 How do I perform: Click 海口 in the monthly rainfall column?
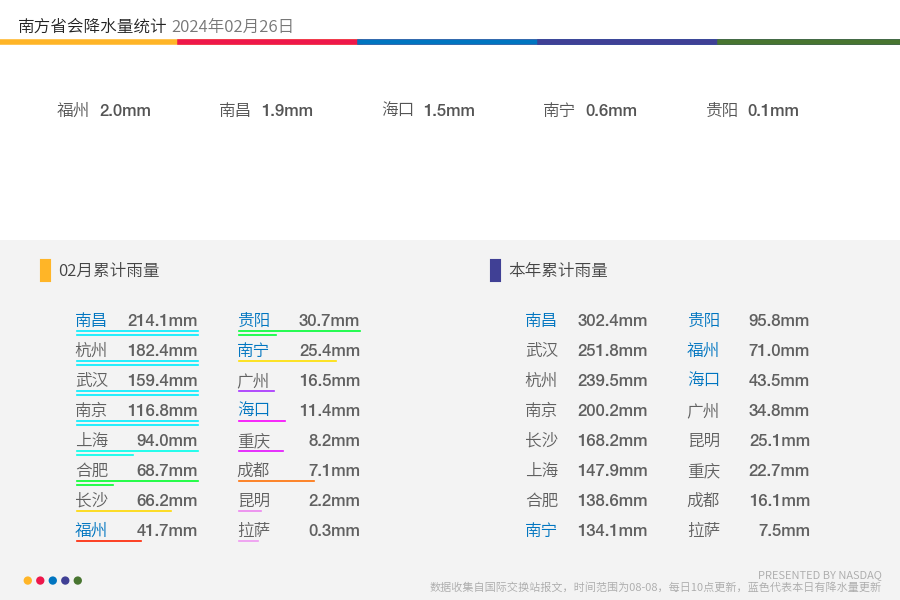click(254, 410)
